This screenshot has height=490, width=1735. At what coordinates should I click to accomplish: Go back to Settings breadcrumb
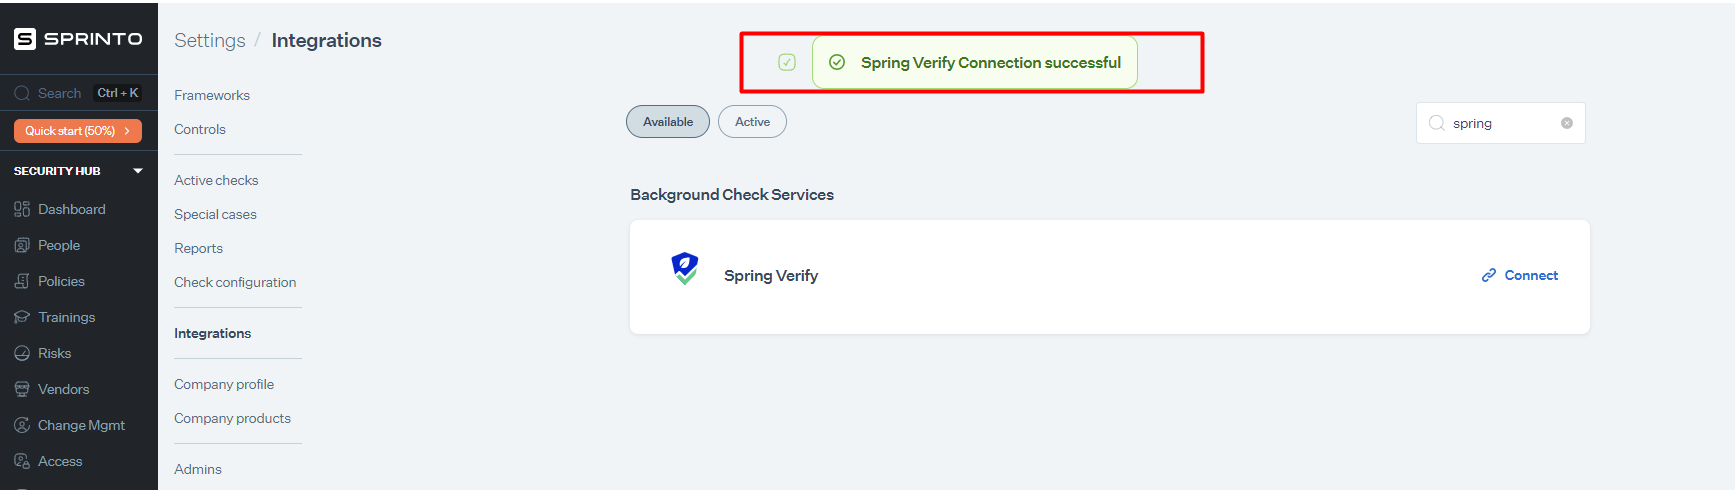210,40
